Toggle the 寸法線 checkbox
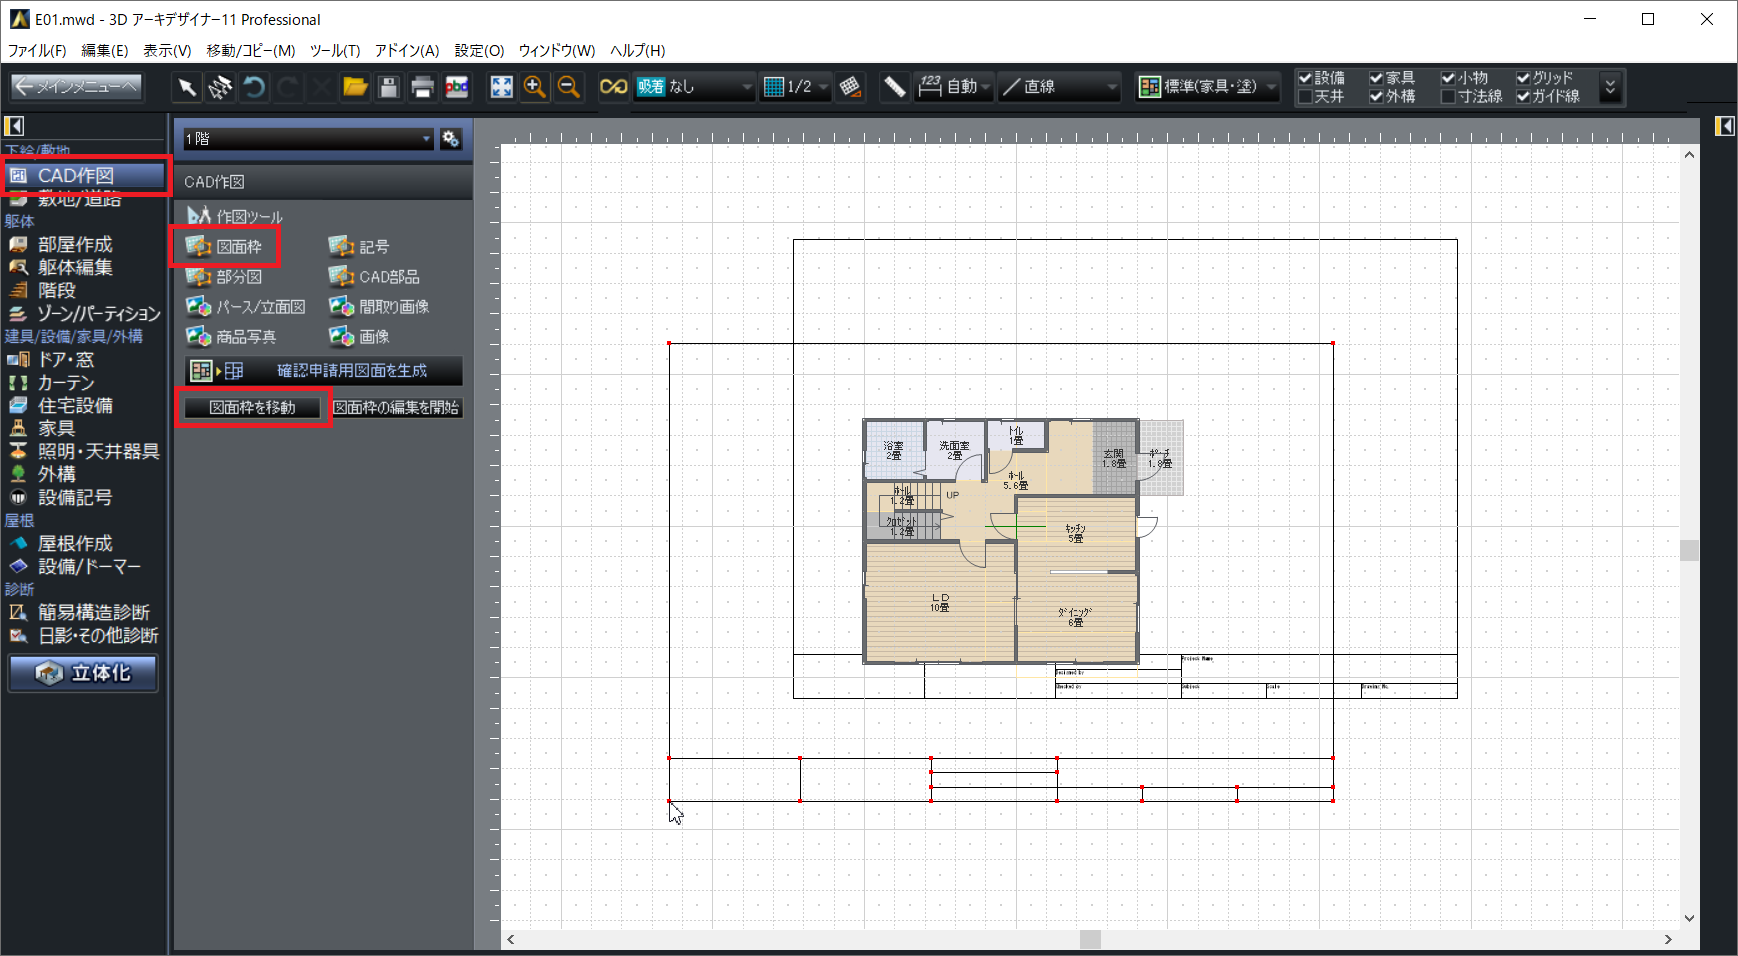 point(1448,97)
